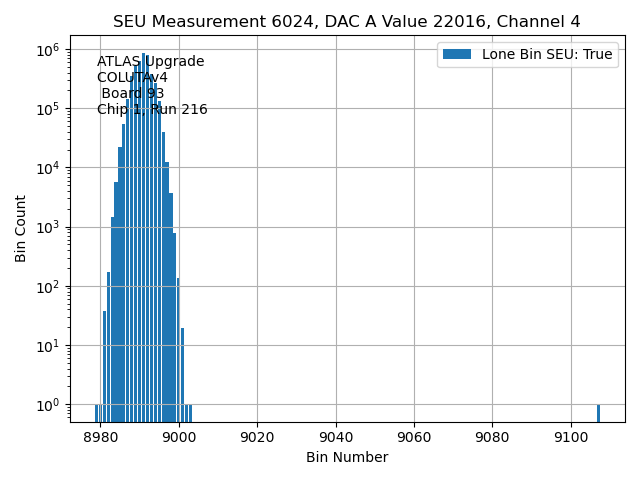Click the x-axis tick label 9080
The image size is (640, 480).
(x=492, y=438)
